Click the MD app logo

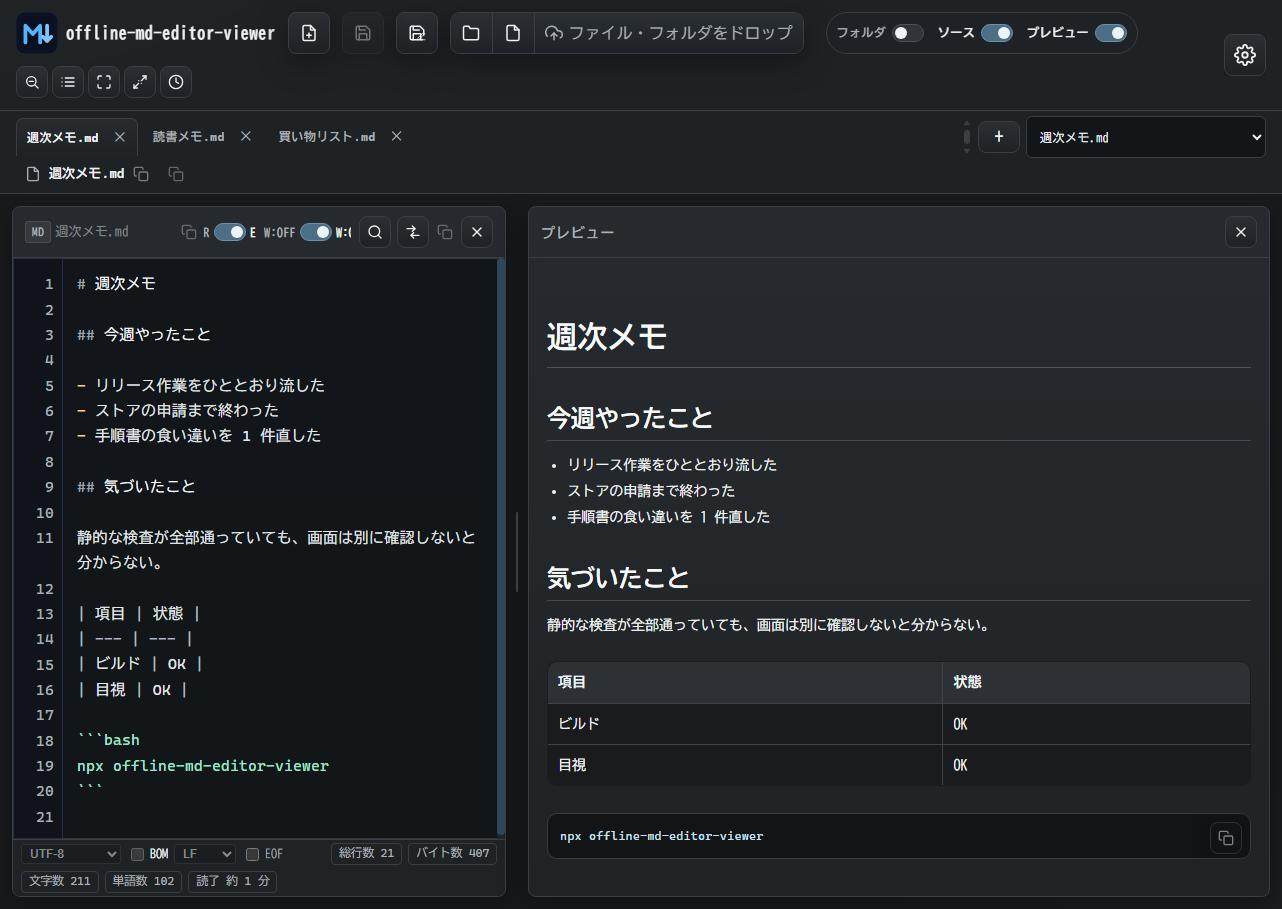pyautogui.click(x=37, y=33)
